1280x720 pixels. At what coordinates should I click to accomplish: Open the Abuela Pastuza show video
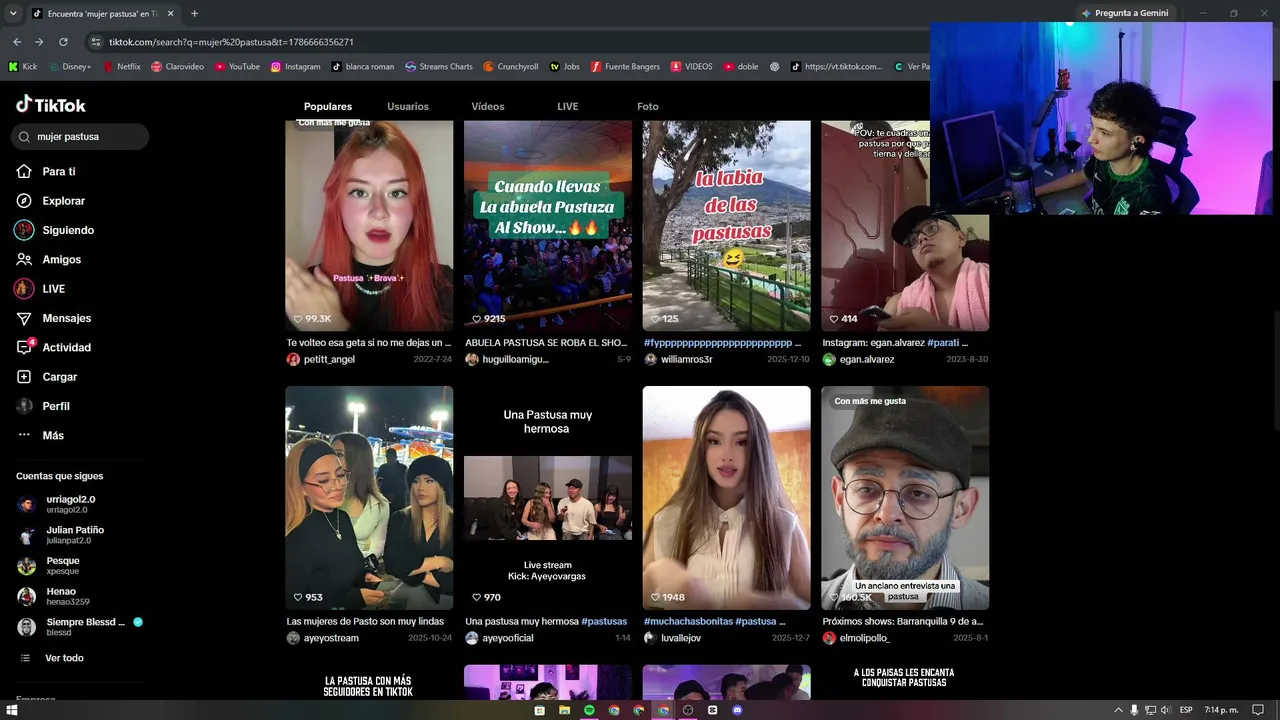548,225
